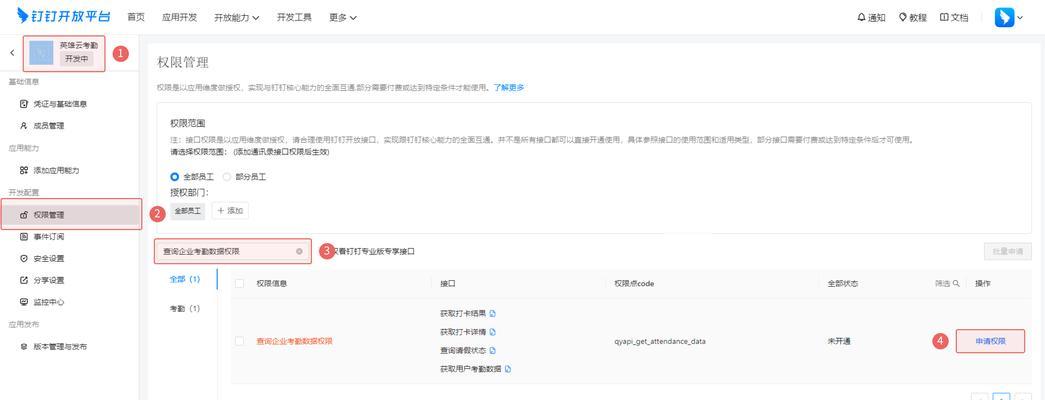Open 添加应用能力 in sidebar
This screenshot has width=1045, height=400.
point(56,170)
